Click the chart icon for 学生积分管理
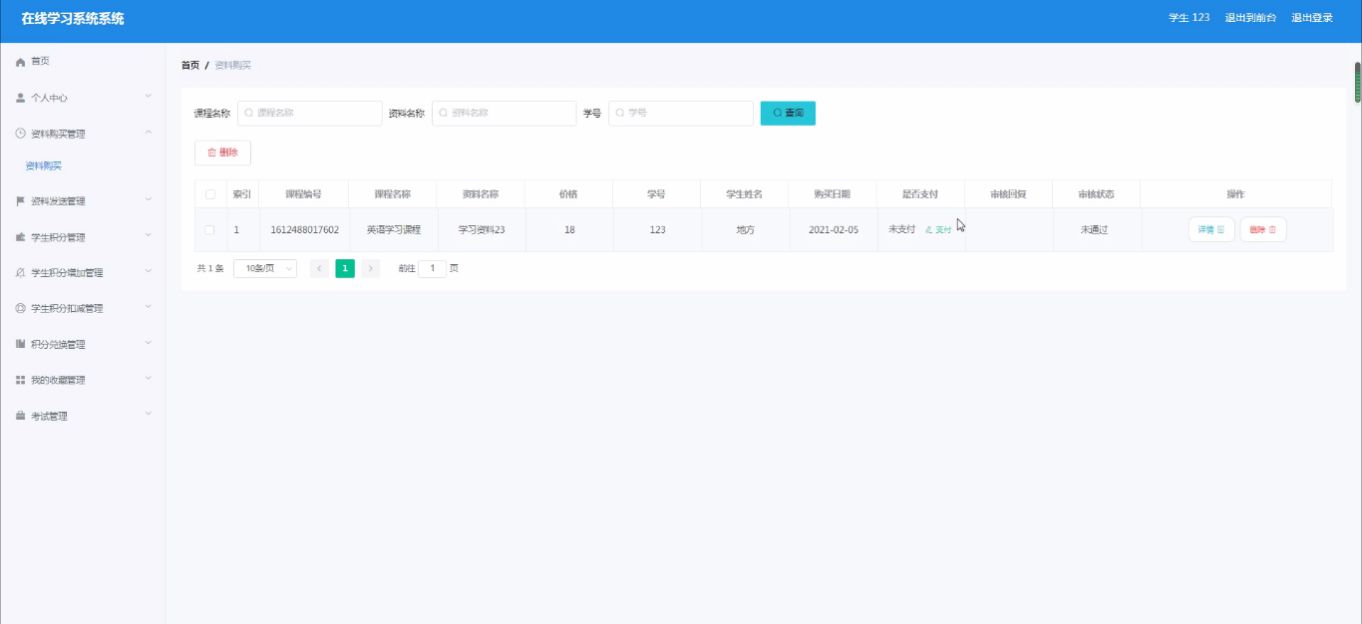Screen dimensions: 1362x624 pyautogui.click(x=20, y=237)
